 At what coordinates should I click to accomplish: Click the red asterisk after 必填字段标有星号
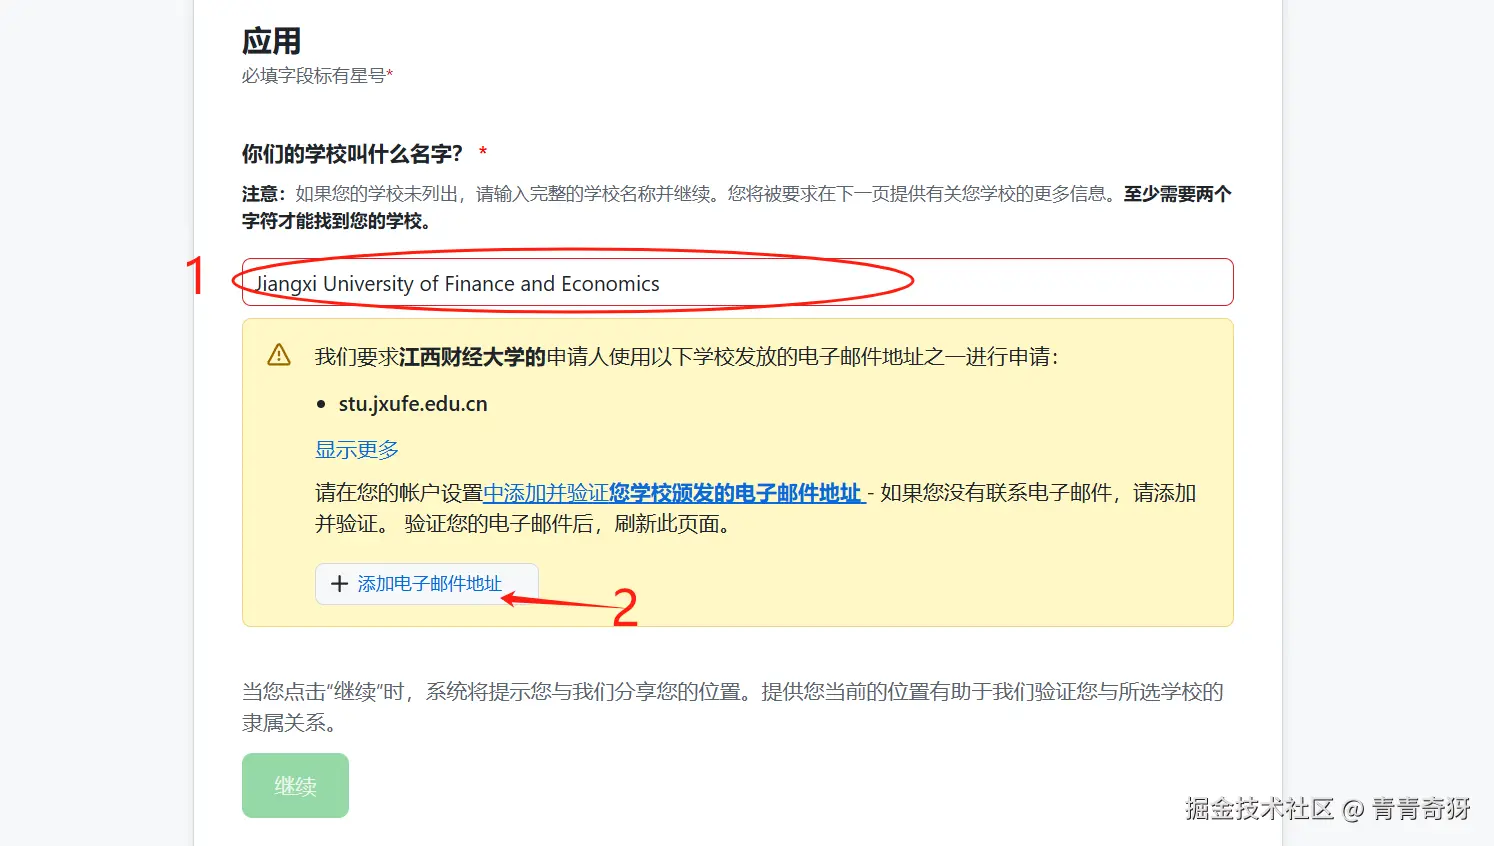click(390, 74)
